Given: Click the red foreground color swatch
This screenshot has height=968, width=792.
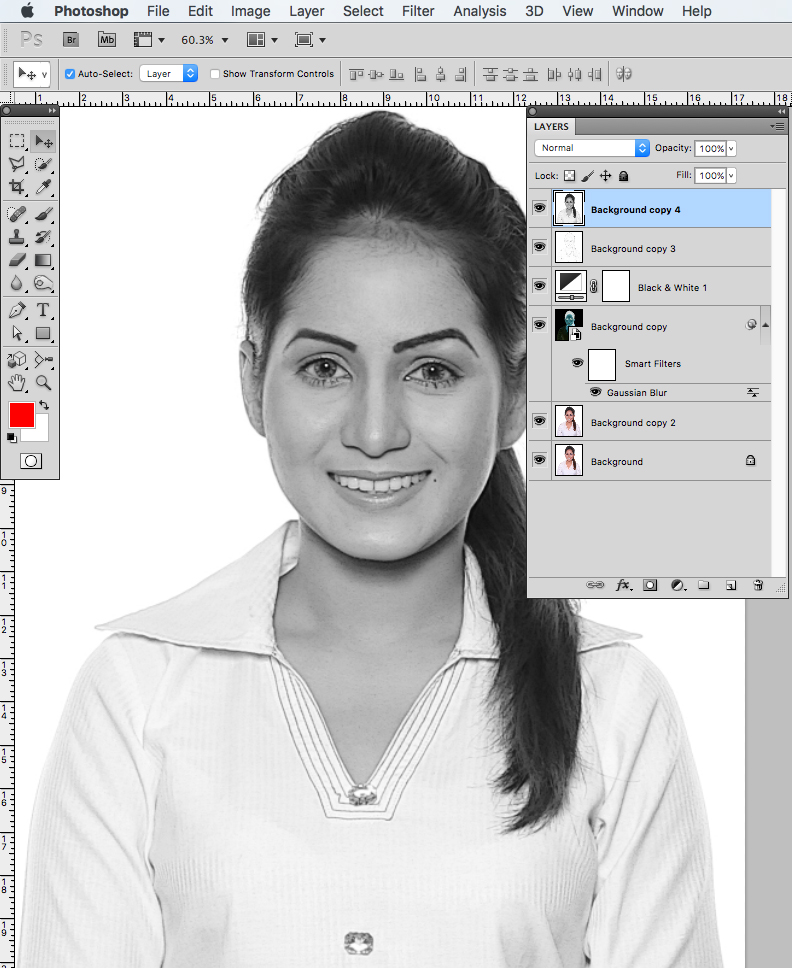Looking at the screenshot, I should pos(21,415).
